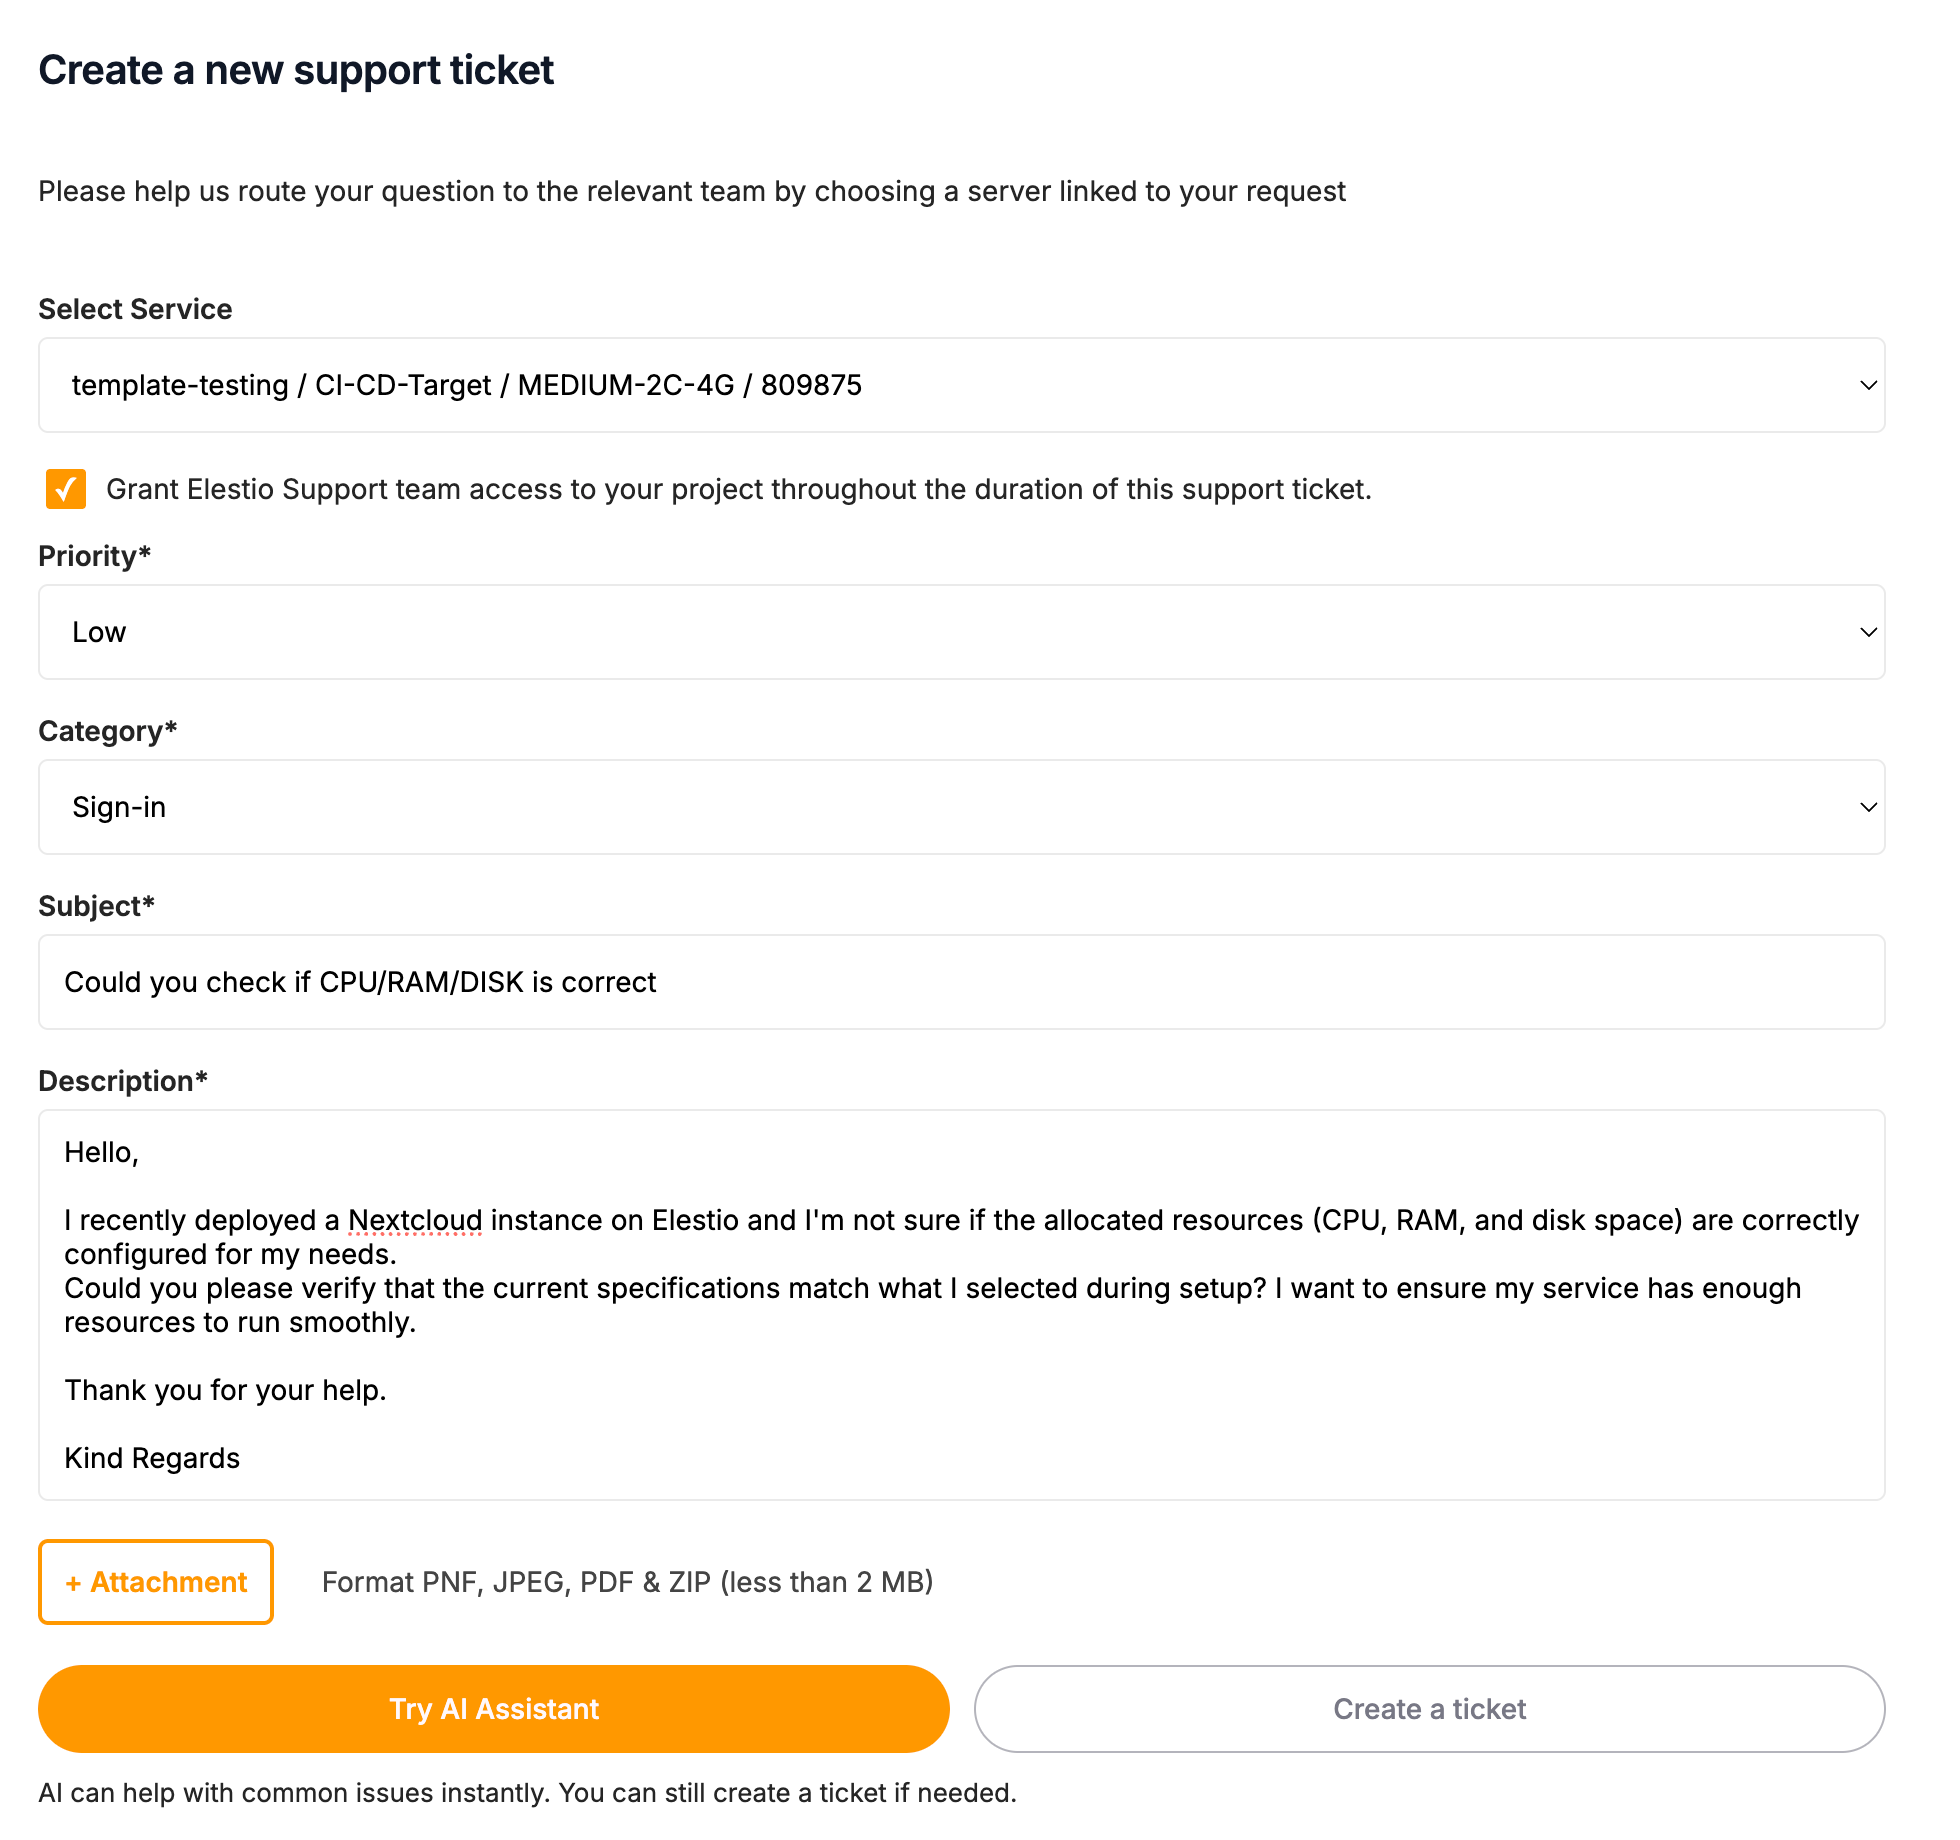Viewport: 1960px width, 1840px height.
Task: Click into the Description text area
Action: 960,1300
